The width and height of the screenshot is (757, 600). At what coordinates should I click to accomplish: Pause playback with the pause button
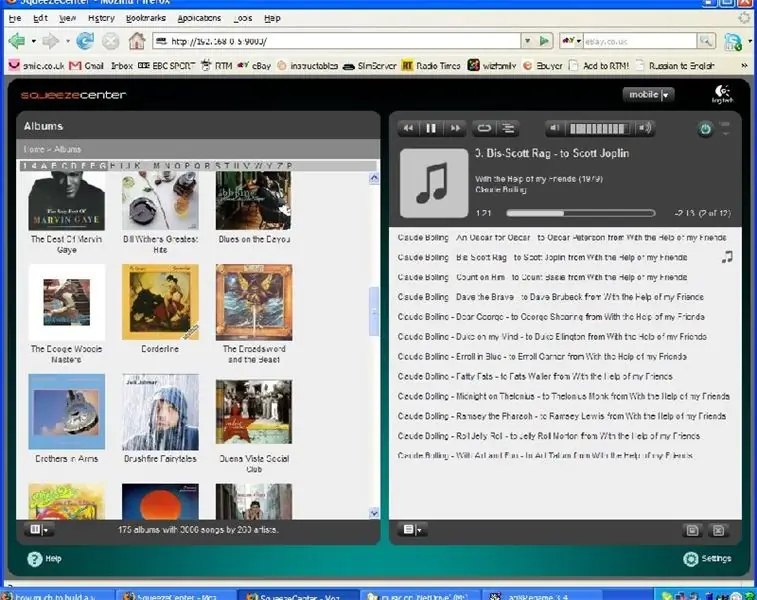[x=431, y=128]
